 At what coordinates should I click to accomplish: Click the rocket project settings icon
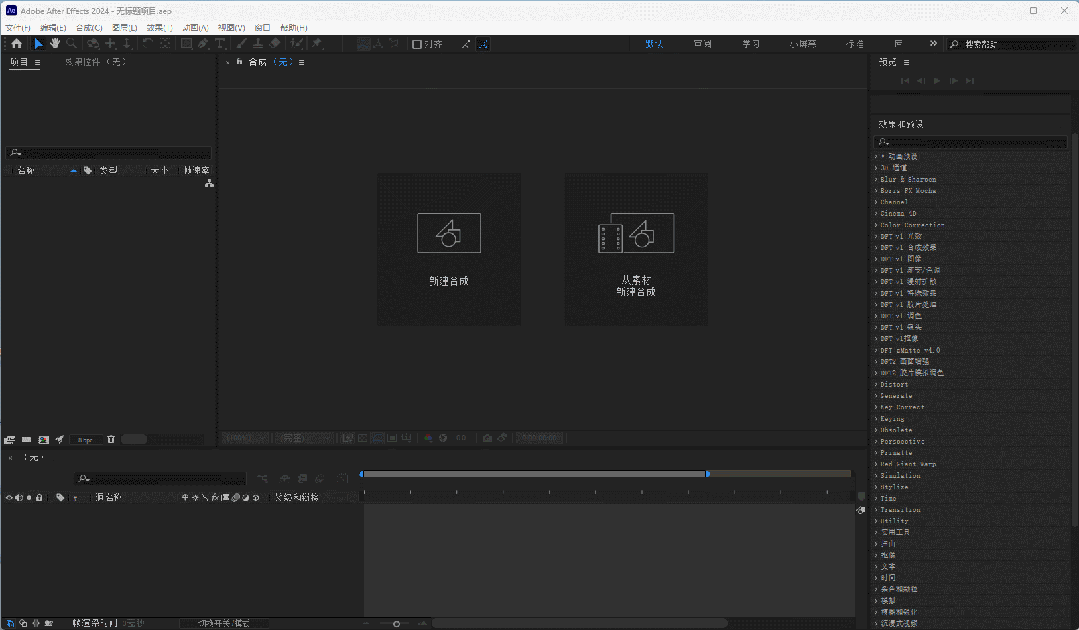tap(60, 439)
